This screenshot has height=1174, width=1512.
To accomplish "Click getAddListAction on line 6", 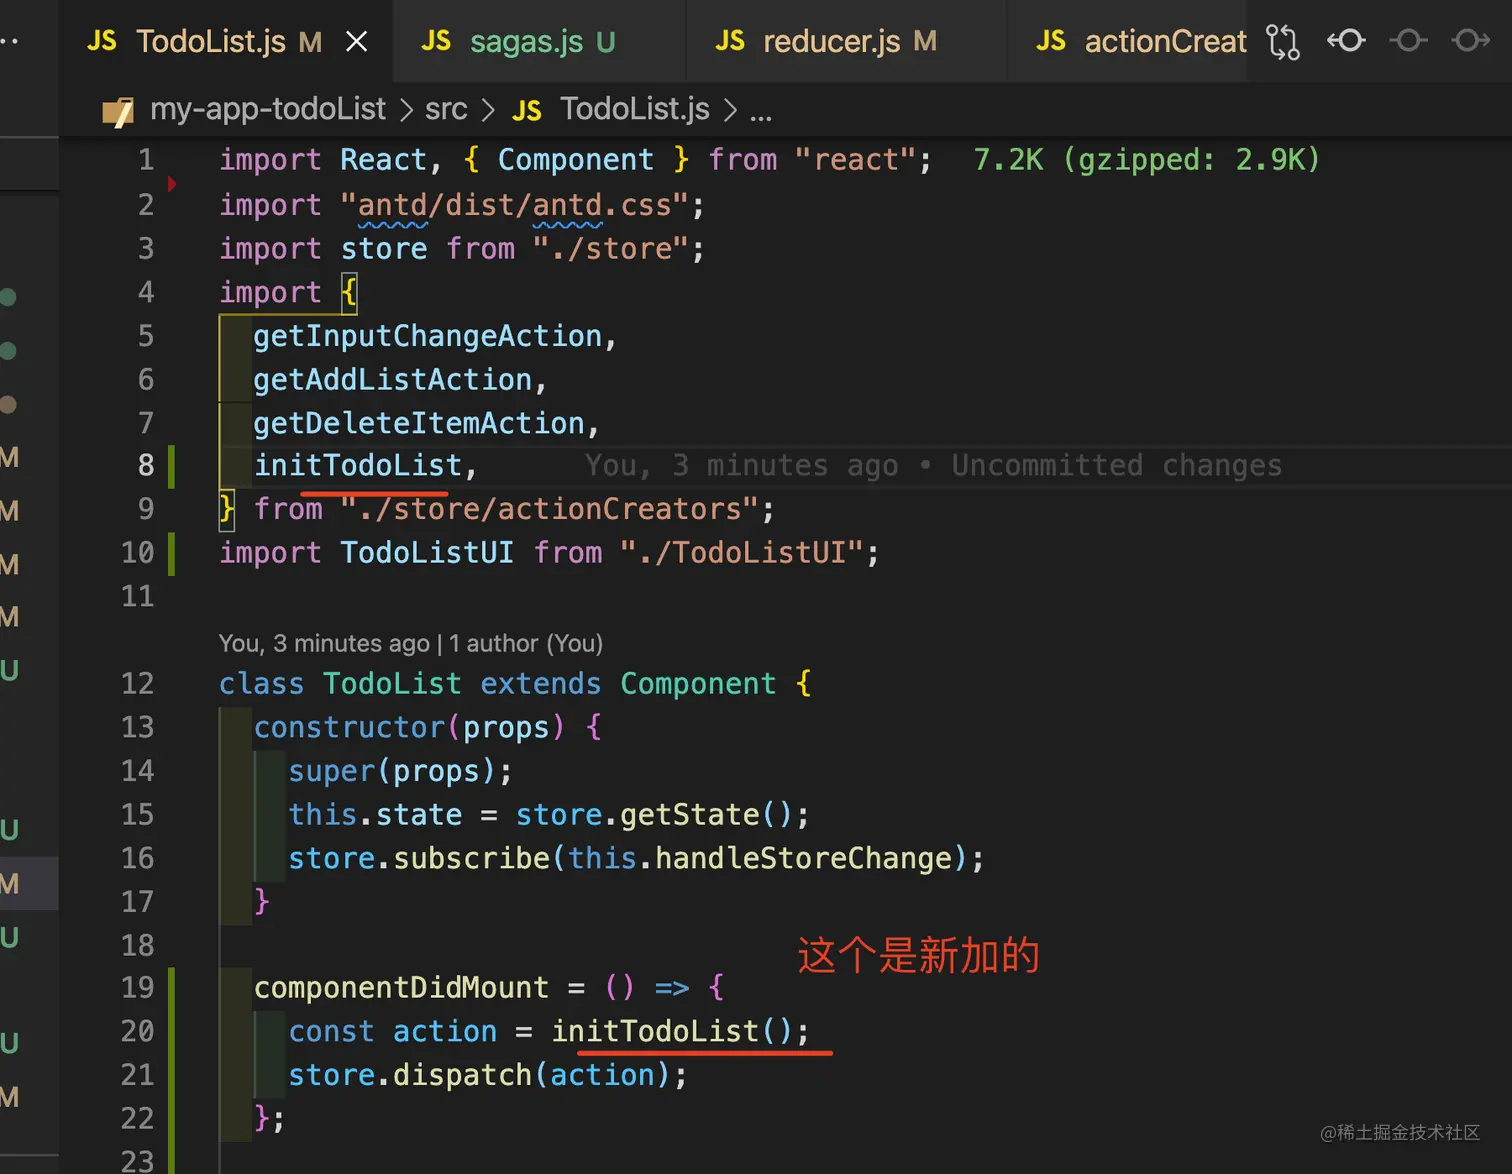I will 393,380.
